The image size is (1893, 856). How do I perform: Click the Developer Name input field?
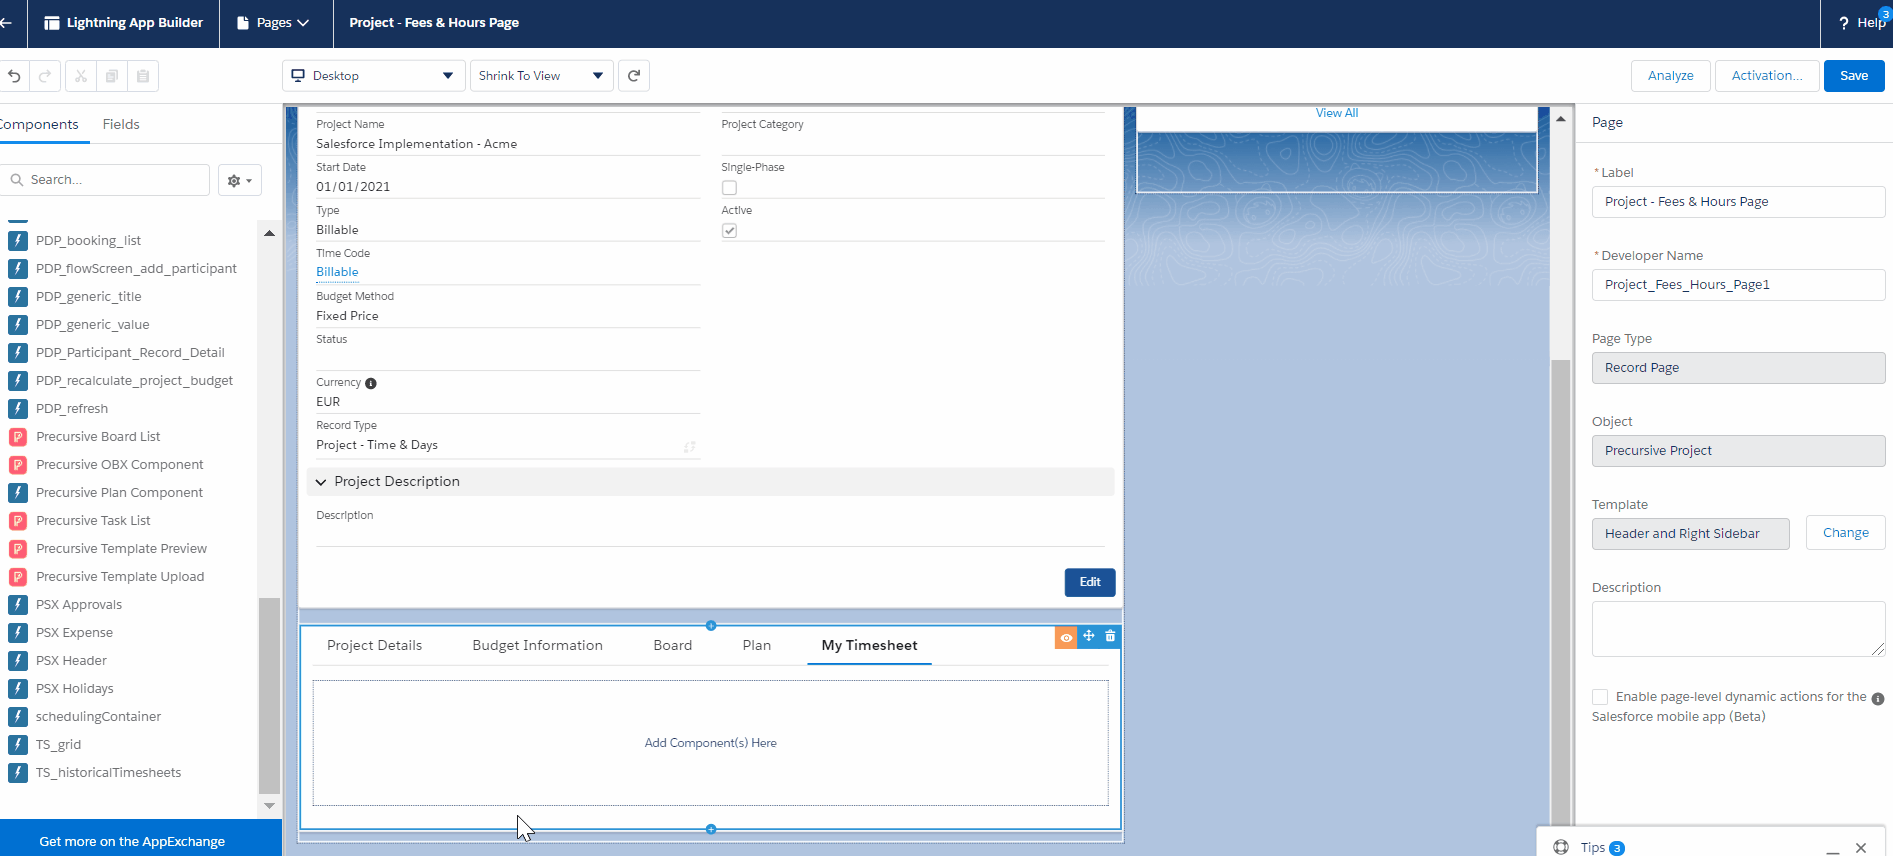pyautogui.click(x=1738, y=285)
